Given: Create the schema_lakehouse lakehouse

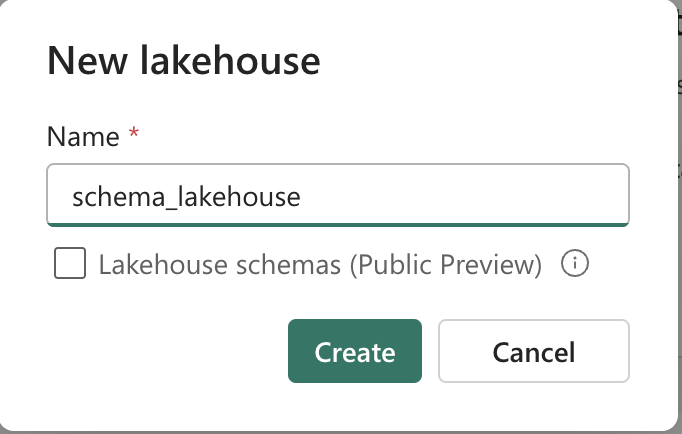Looking at the screenshot, I should [354, 351].
